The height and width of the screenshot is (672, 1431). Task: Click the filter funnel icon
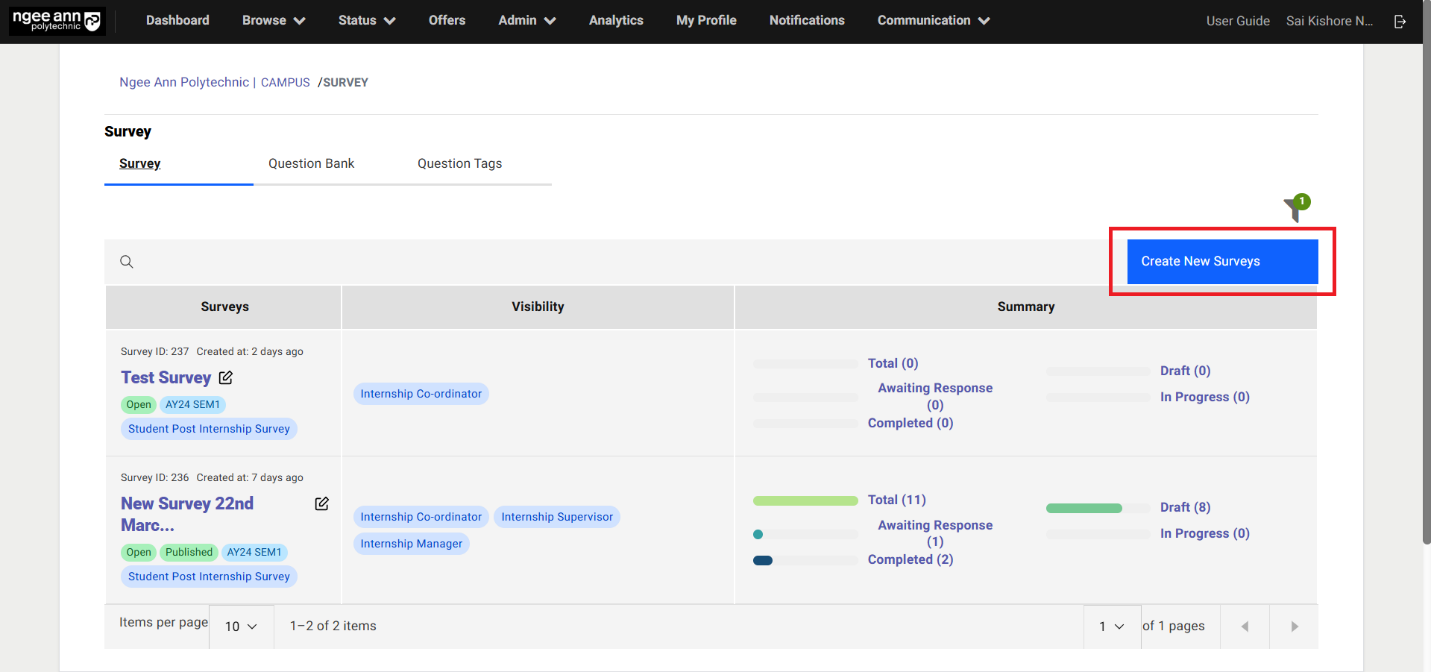click(x=1294, y=210)
